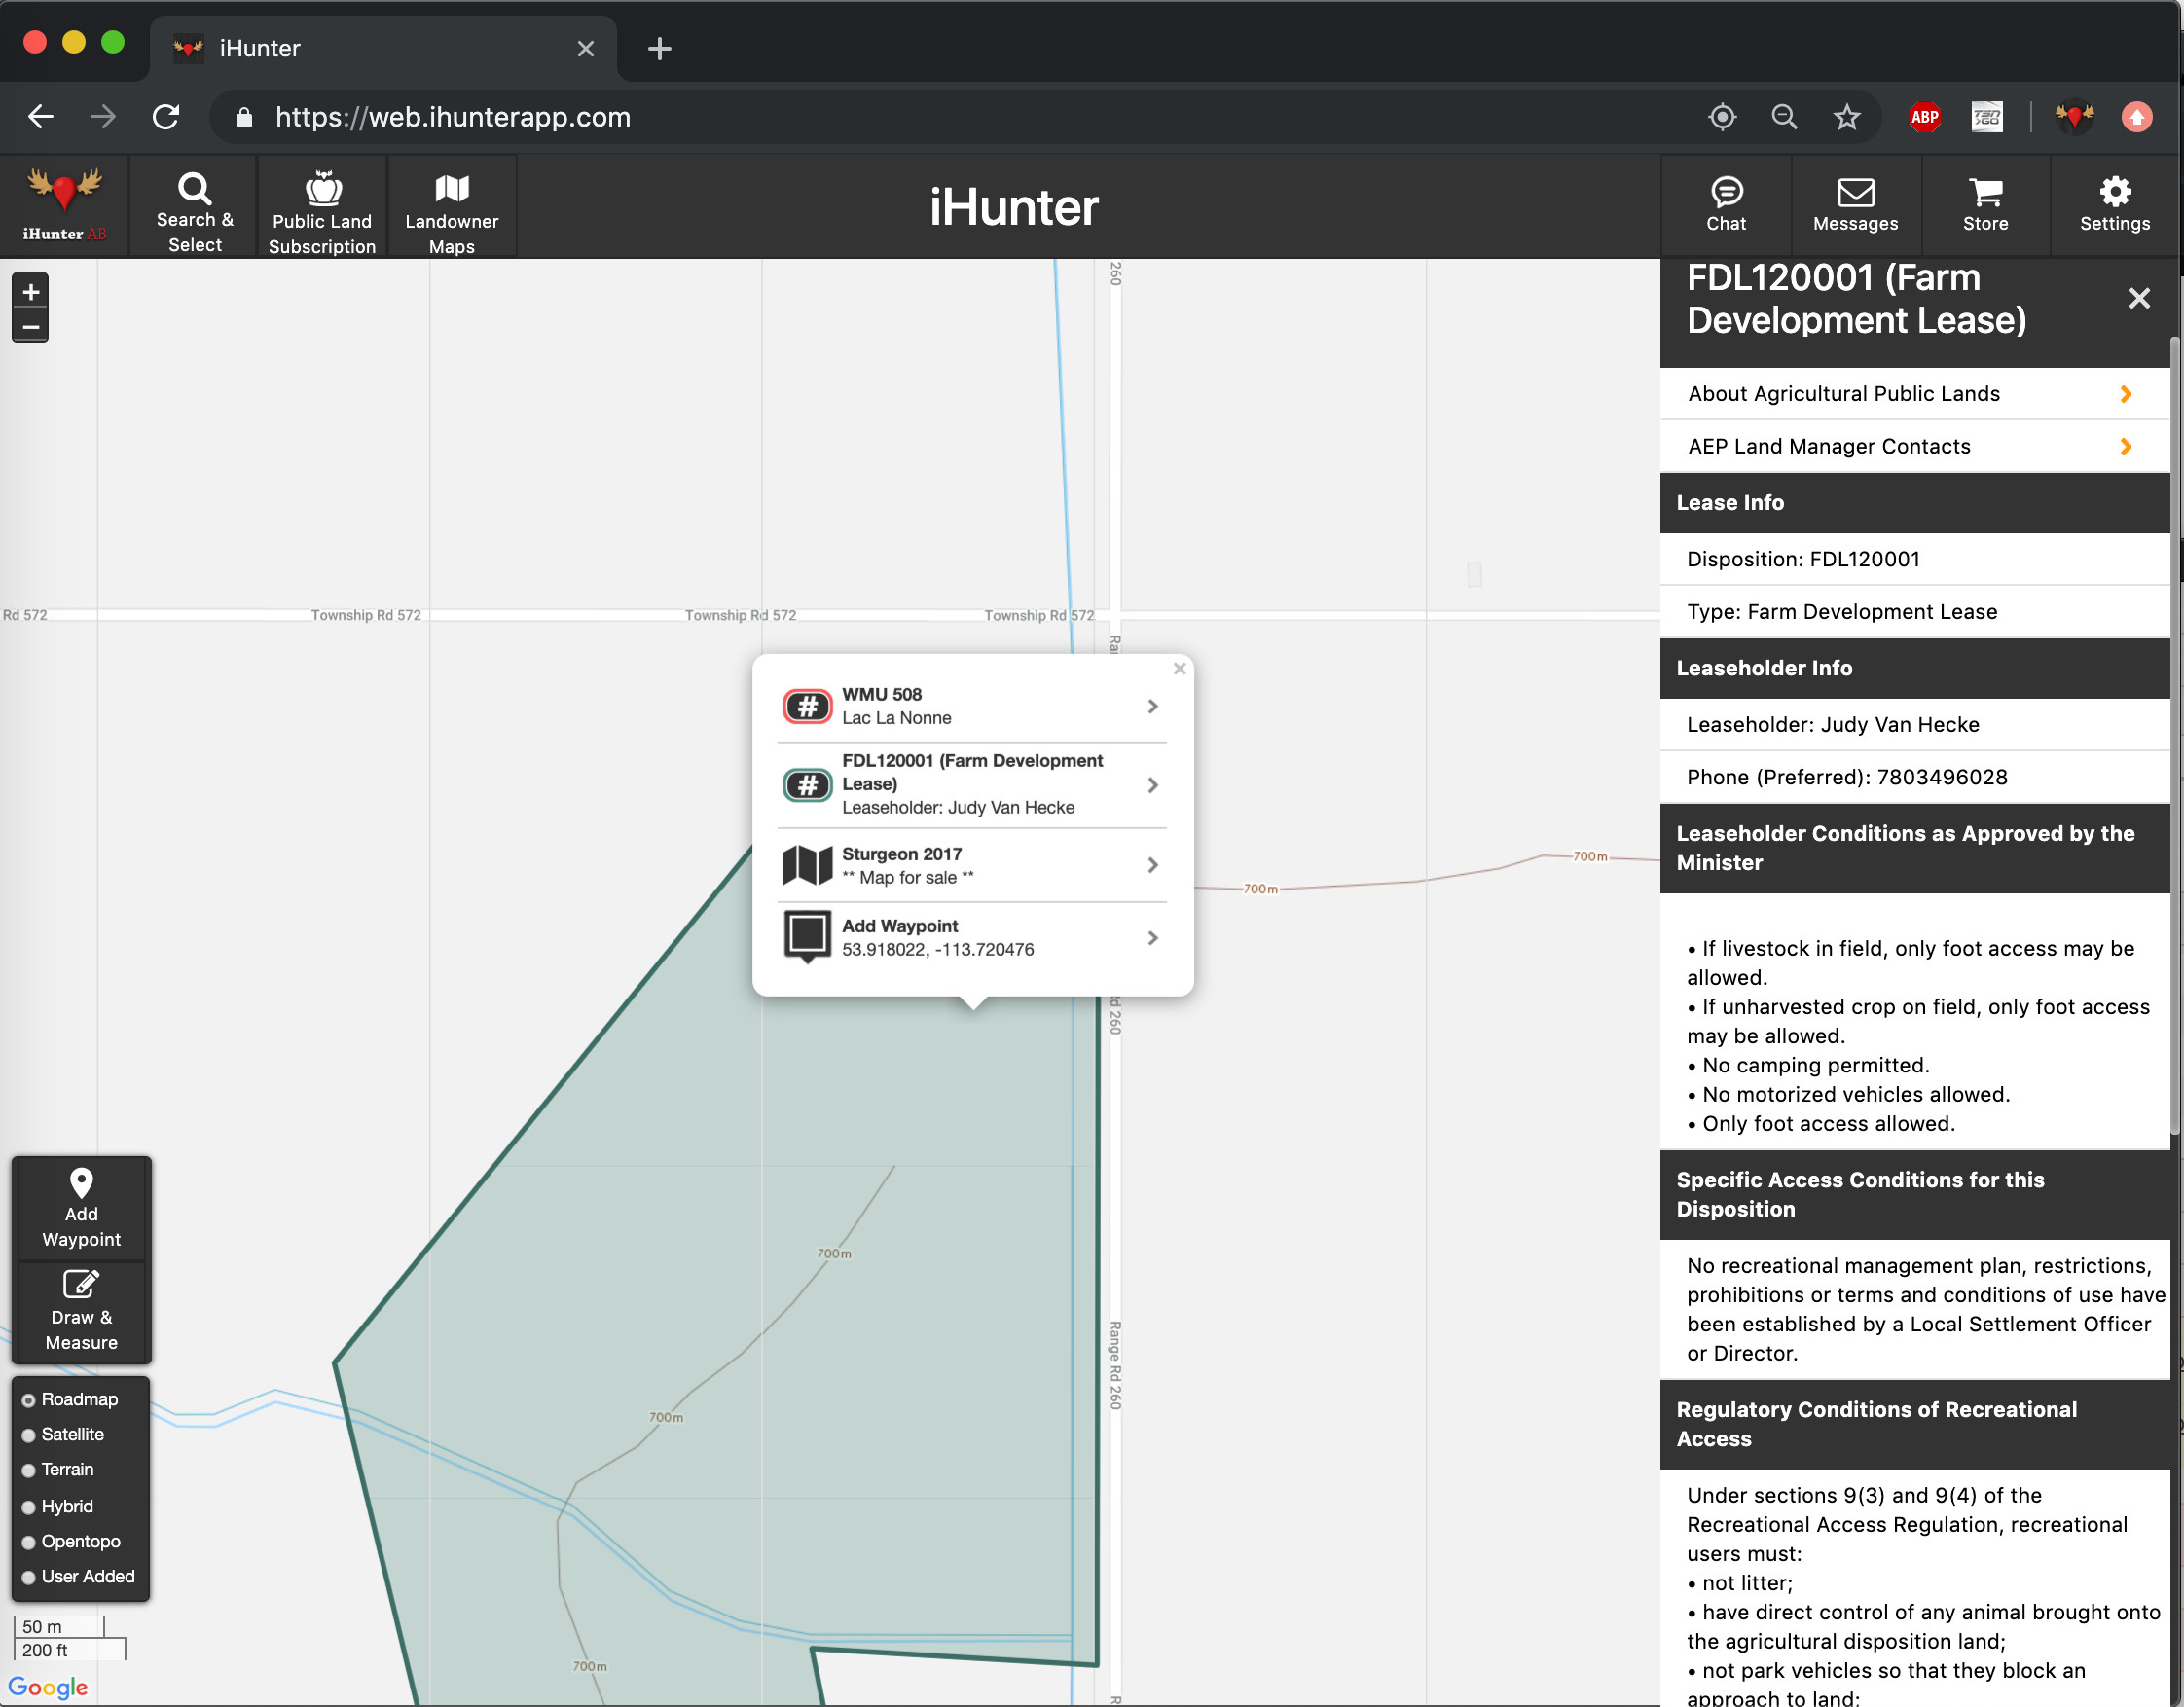Viewport: 2184px width, 1707px height.
Task: Select Terrain map type
Action: tap(28, 1470)
